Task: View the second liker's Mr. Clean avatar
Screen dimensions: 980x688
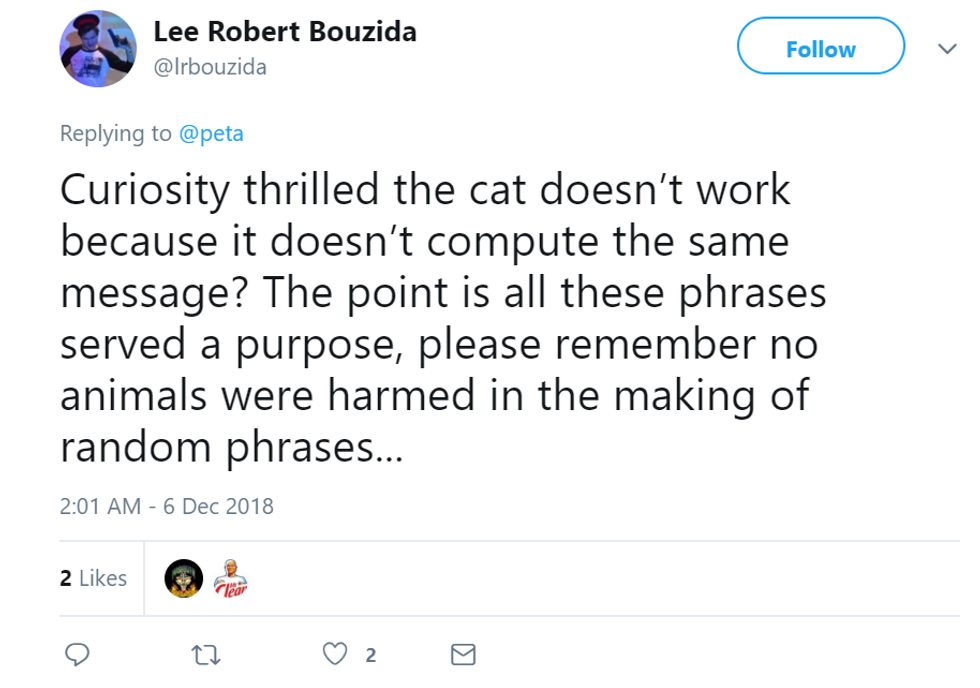Action: 230,578
